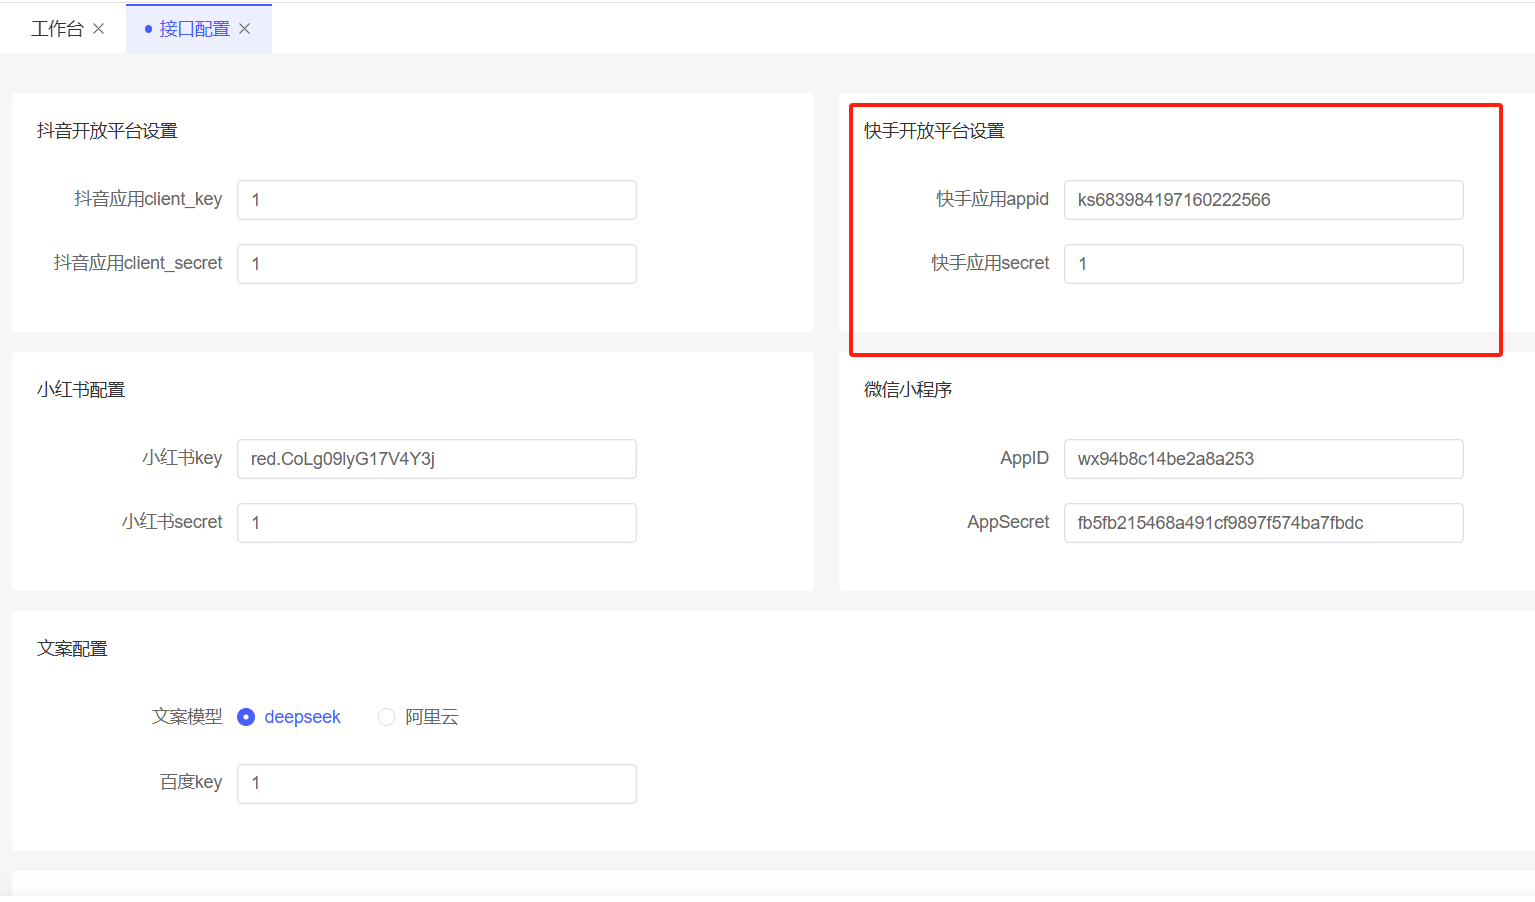Focus the 小红书secret input field
This screenshot has height=902, width=1535.
pos(436,523)
